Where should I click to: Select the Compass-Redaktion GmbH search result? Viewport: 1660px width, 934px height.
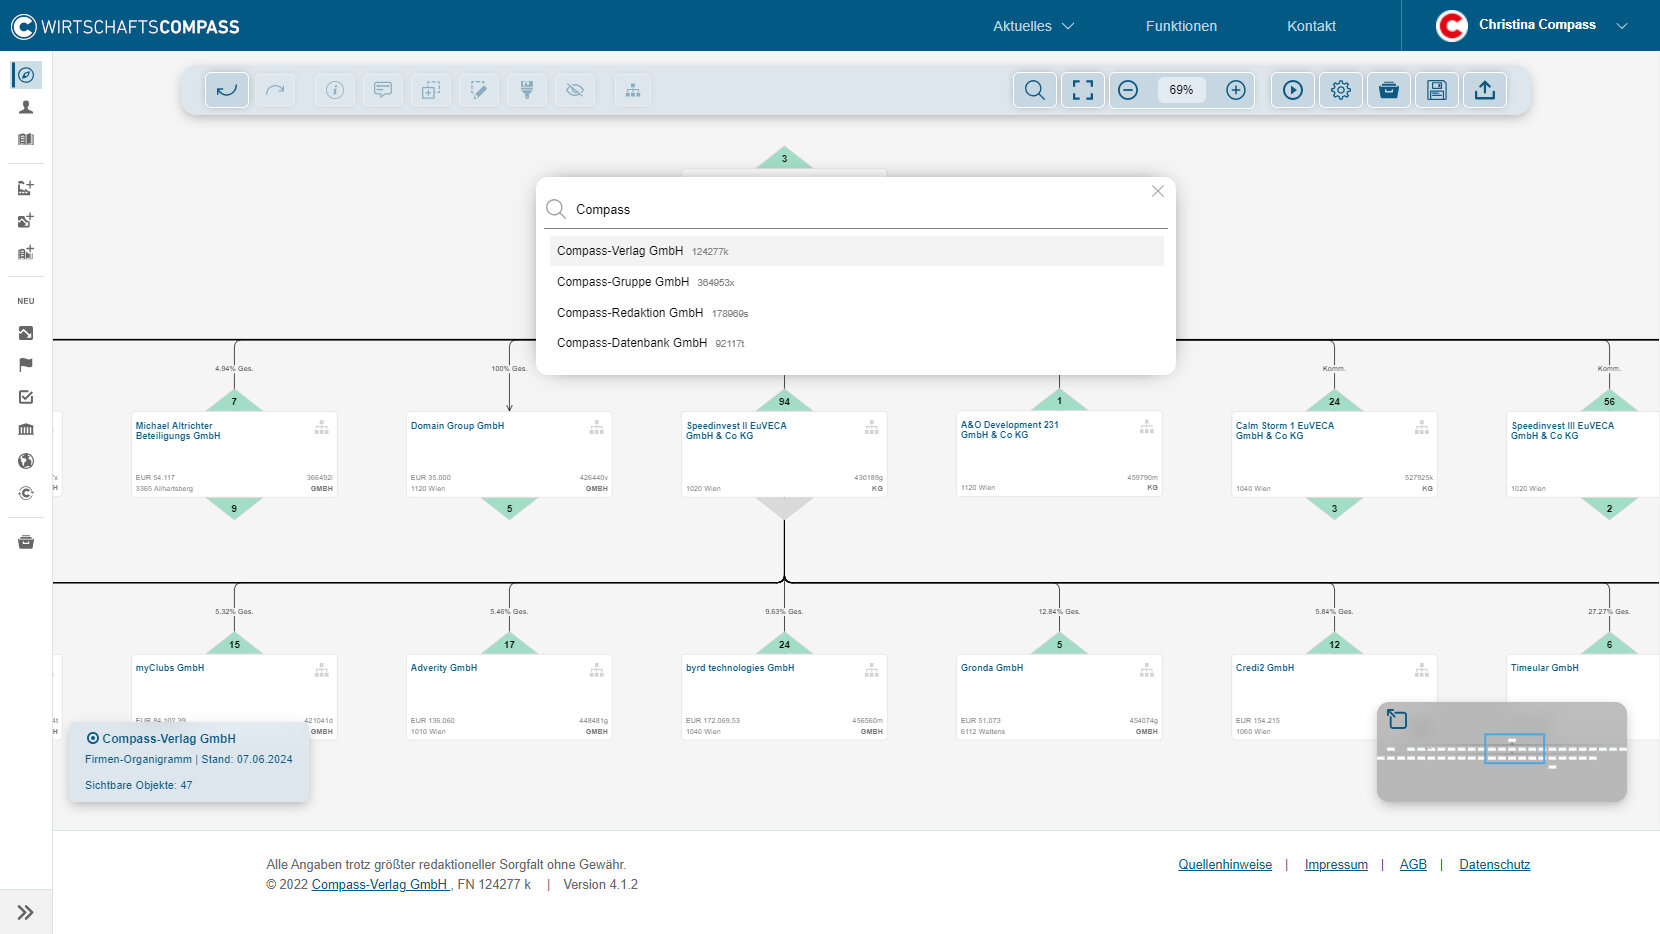(x=856, y=313)
